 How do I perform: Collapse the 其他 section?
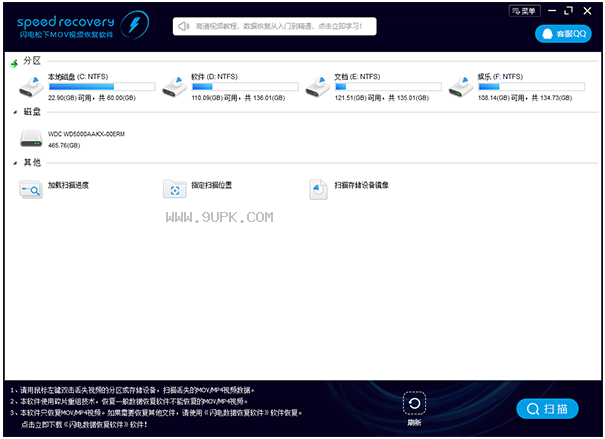coord(15,163)
